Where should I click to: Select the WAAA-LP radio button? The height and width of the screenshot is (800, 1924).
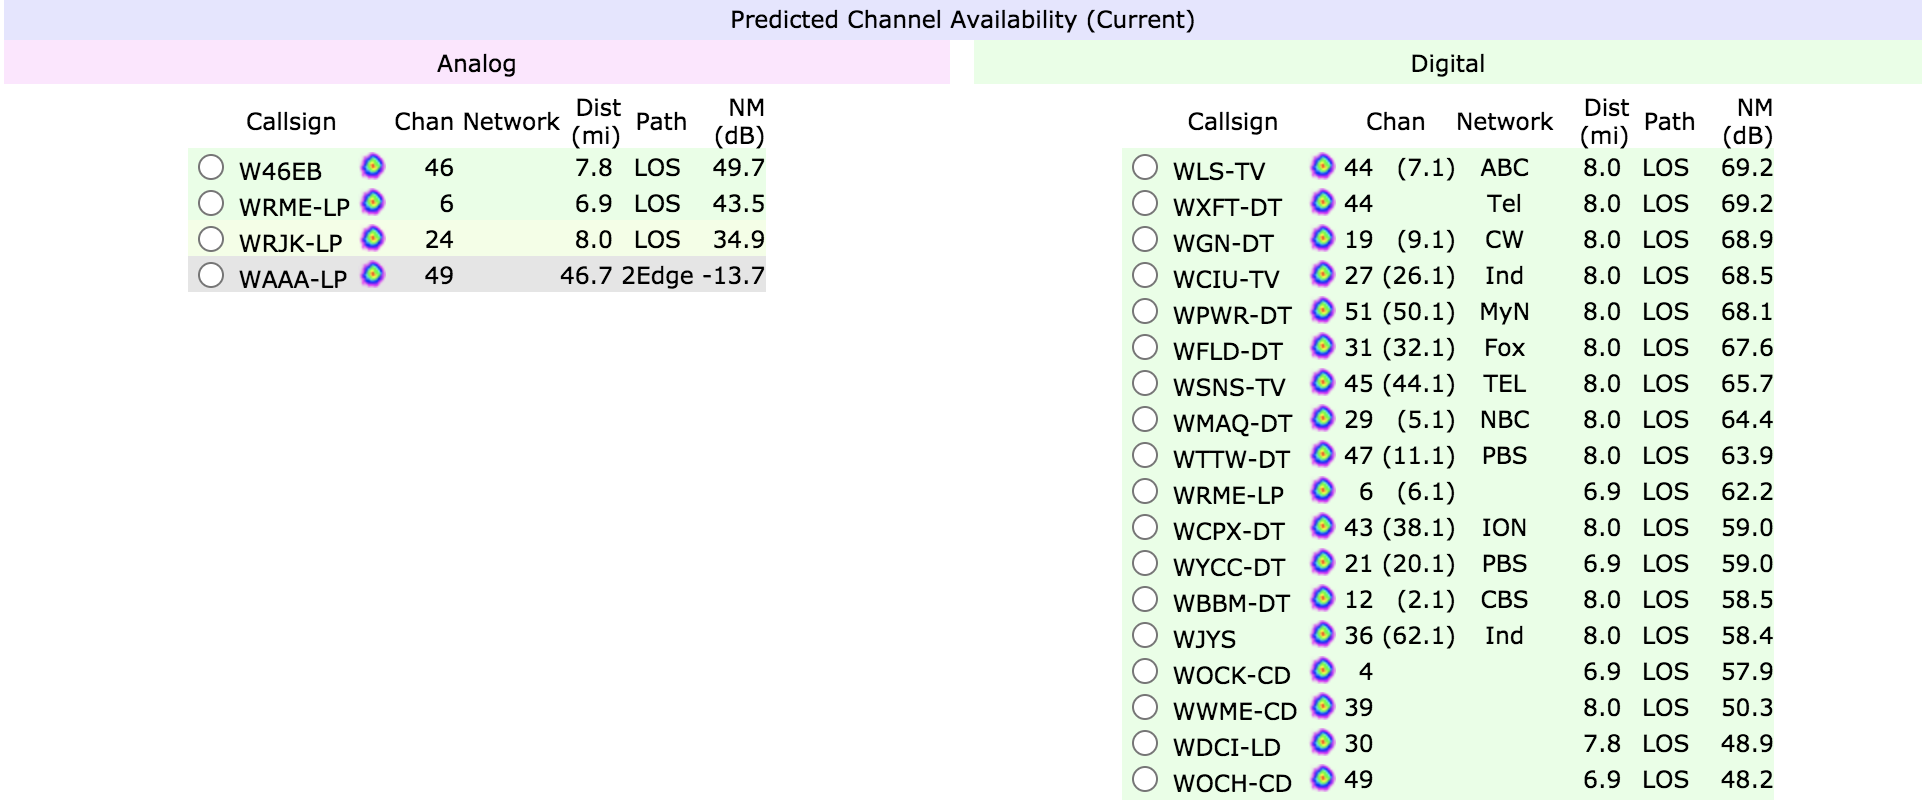pos(211,275)
